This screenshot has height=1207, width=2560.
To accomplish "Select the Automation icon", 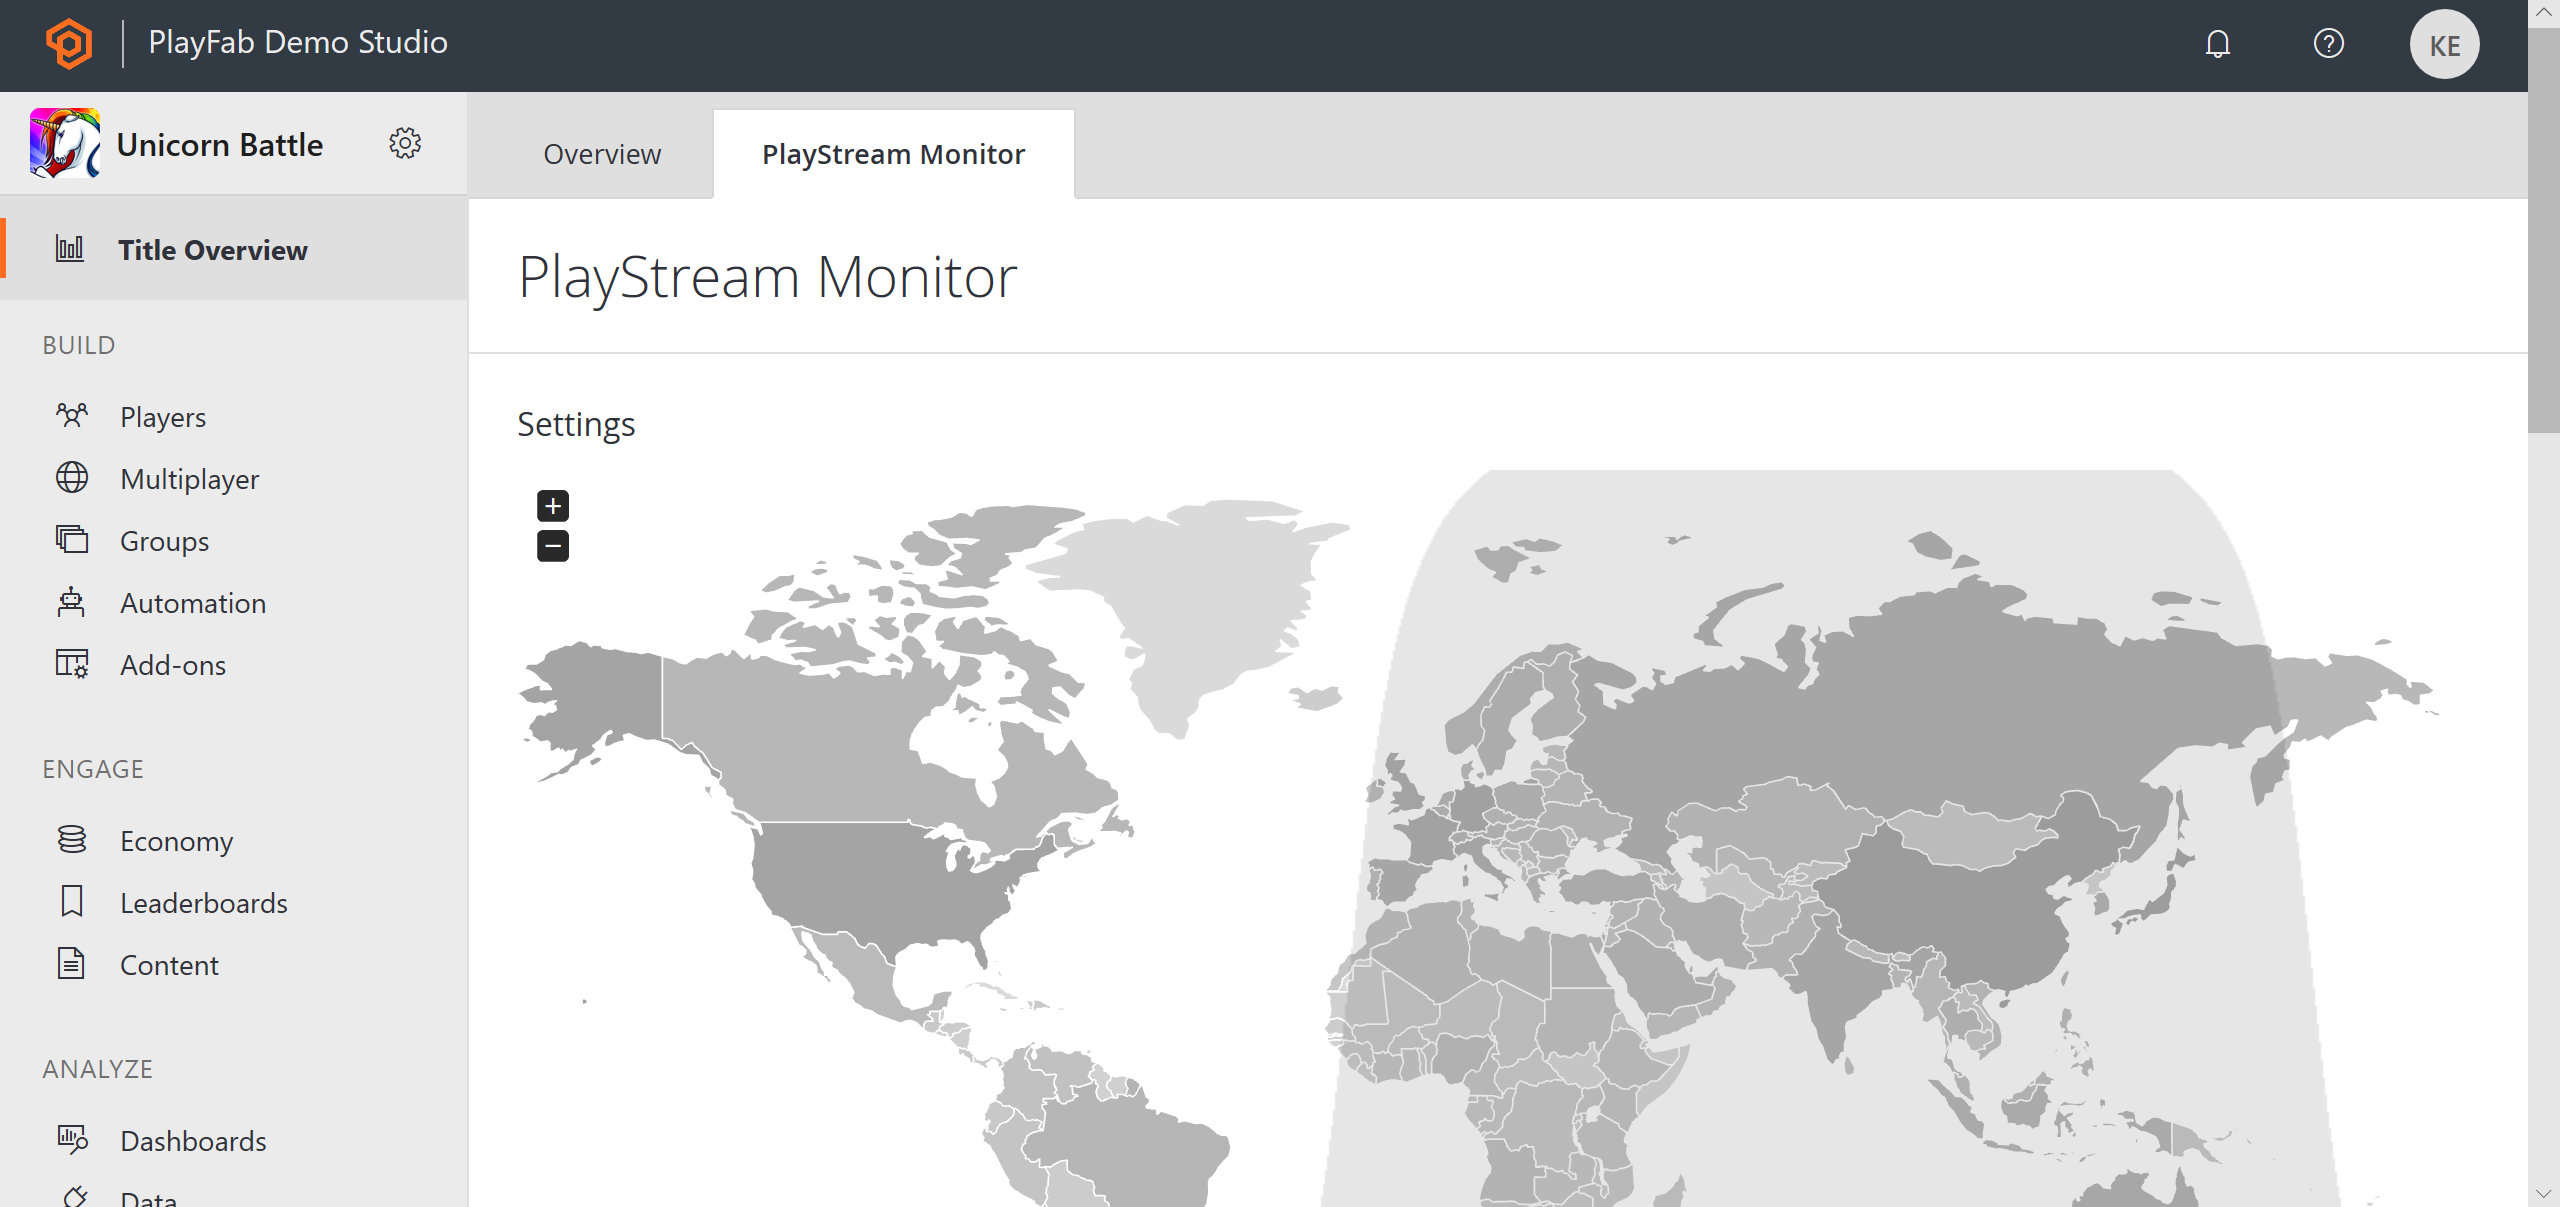I will tap(72, 603).
